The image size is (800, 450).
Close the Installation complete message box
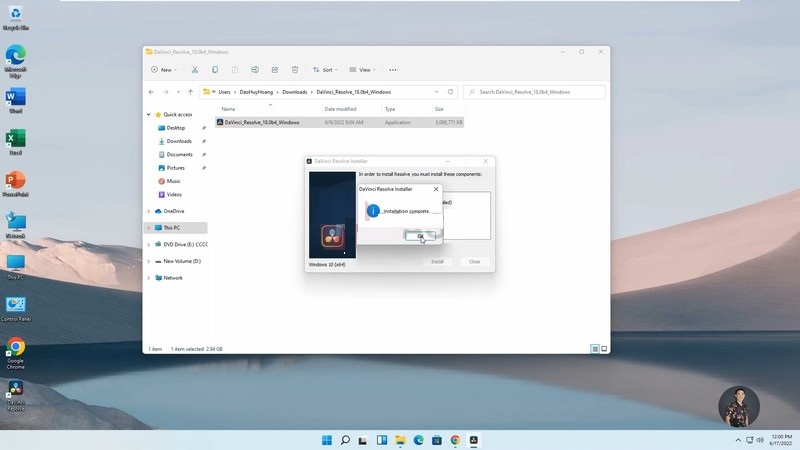pos(436,189)
